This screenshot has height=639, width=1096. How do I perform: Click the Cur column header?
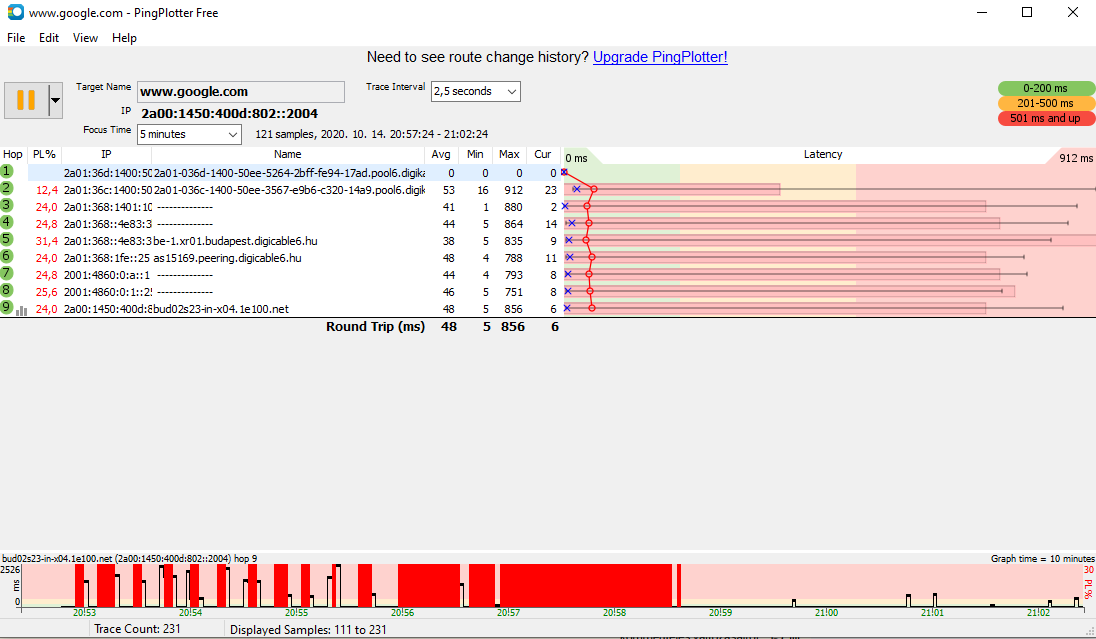click(x=543, y=155)
